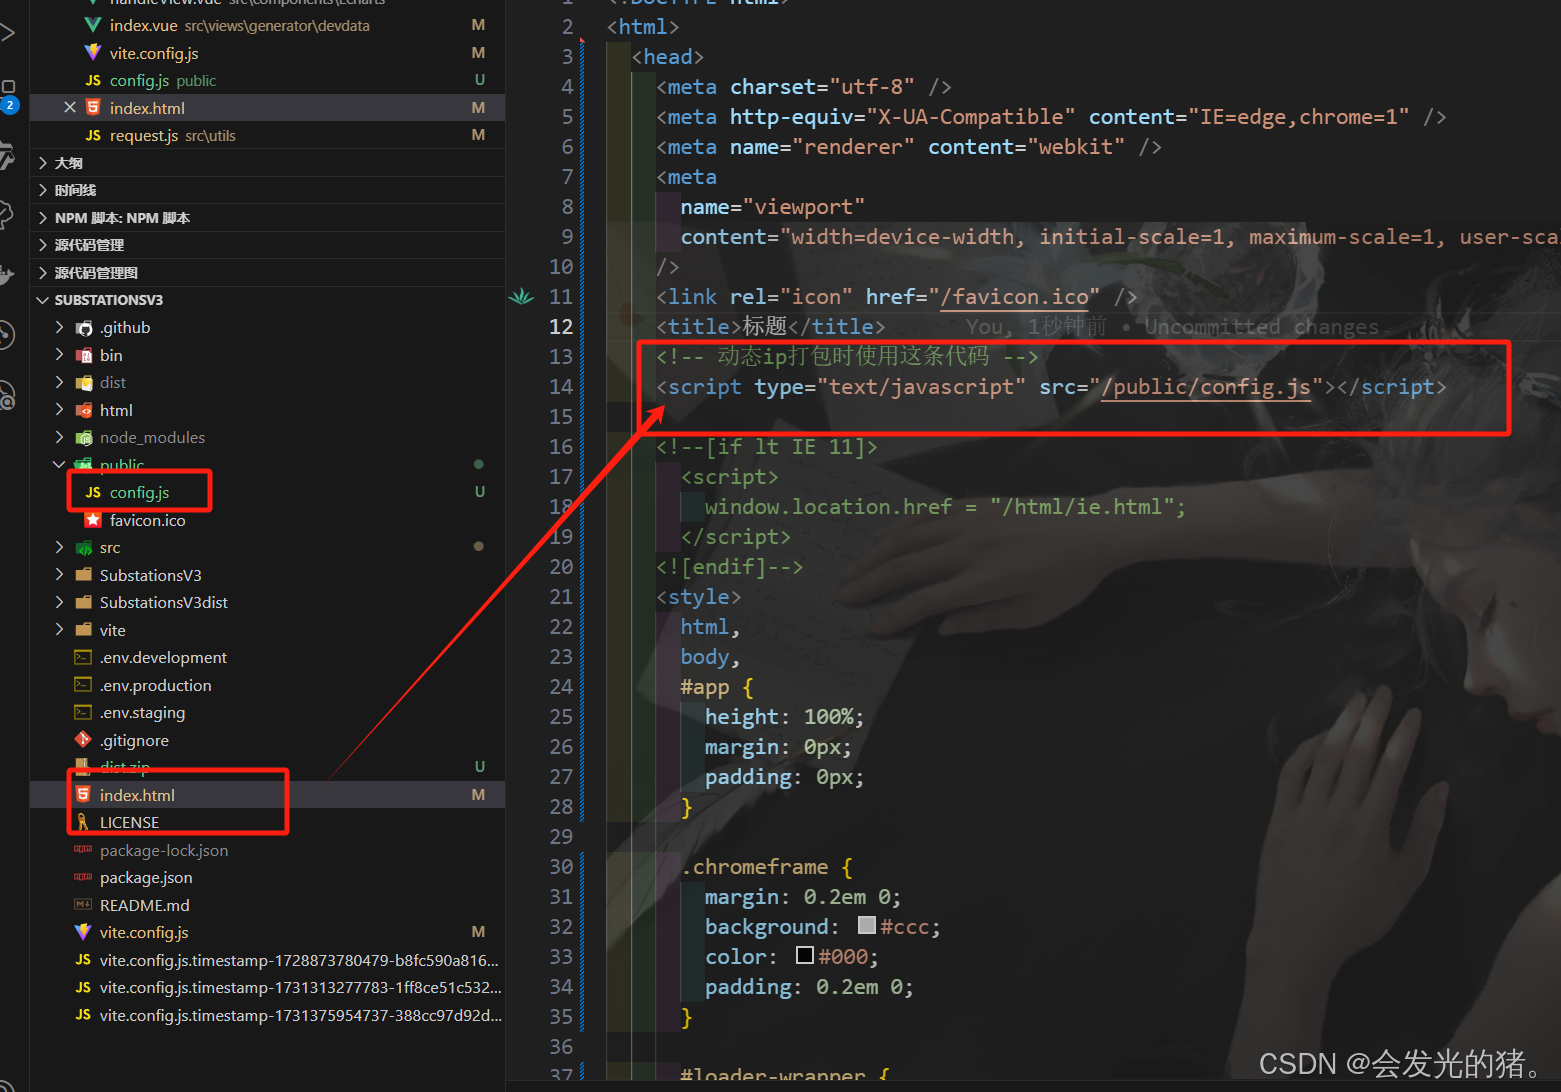The height and width of the screenshot is (1092, 1561).
Task: Click the bin folder icon
Action: pyautogui.click(x=84, y=355)
